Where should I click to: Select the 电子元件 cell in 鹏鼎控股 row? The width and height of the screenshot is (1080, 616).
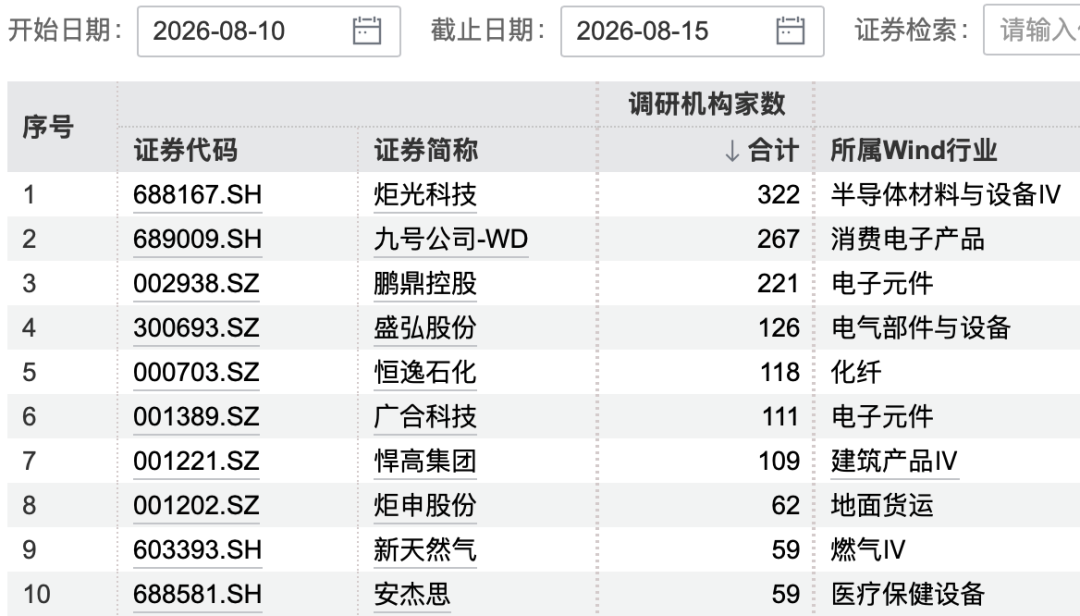tap(882, 284)
